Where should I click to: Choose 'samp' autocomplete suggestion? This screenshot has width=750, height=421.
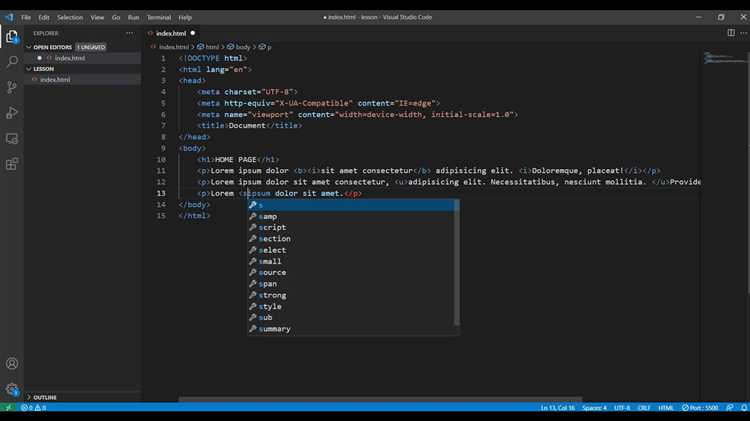click(353, 216)
